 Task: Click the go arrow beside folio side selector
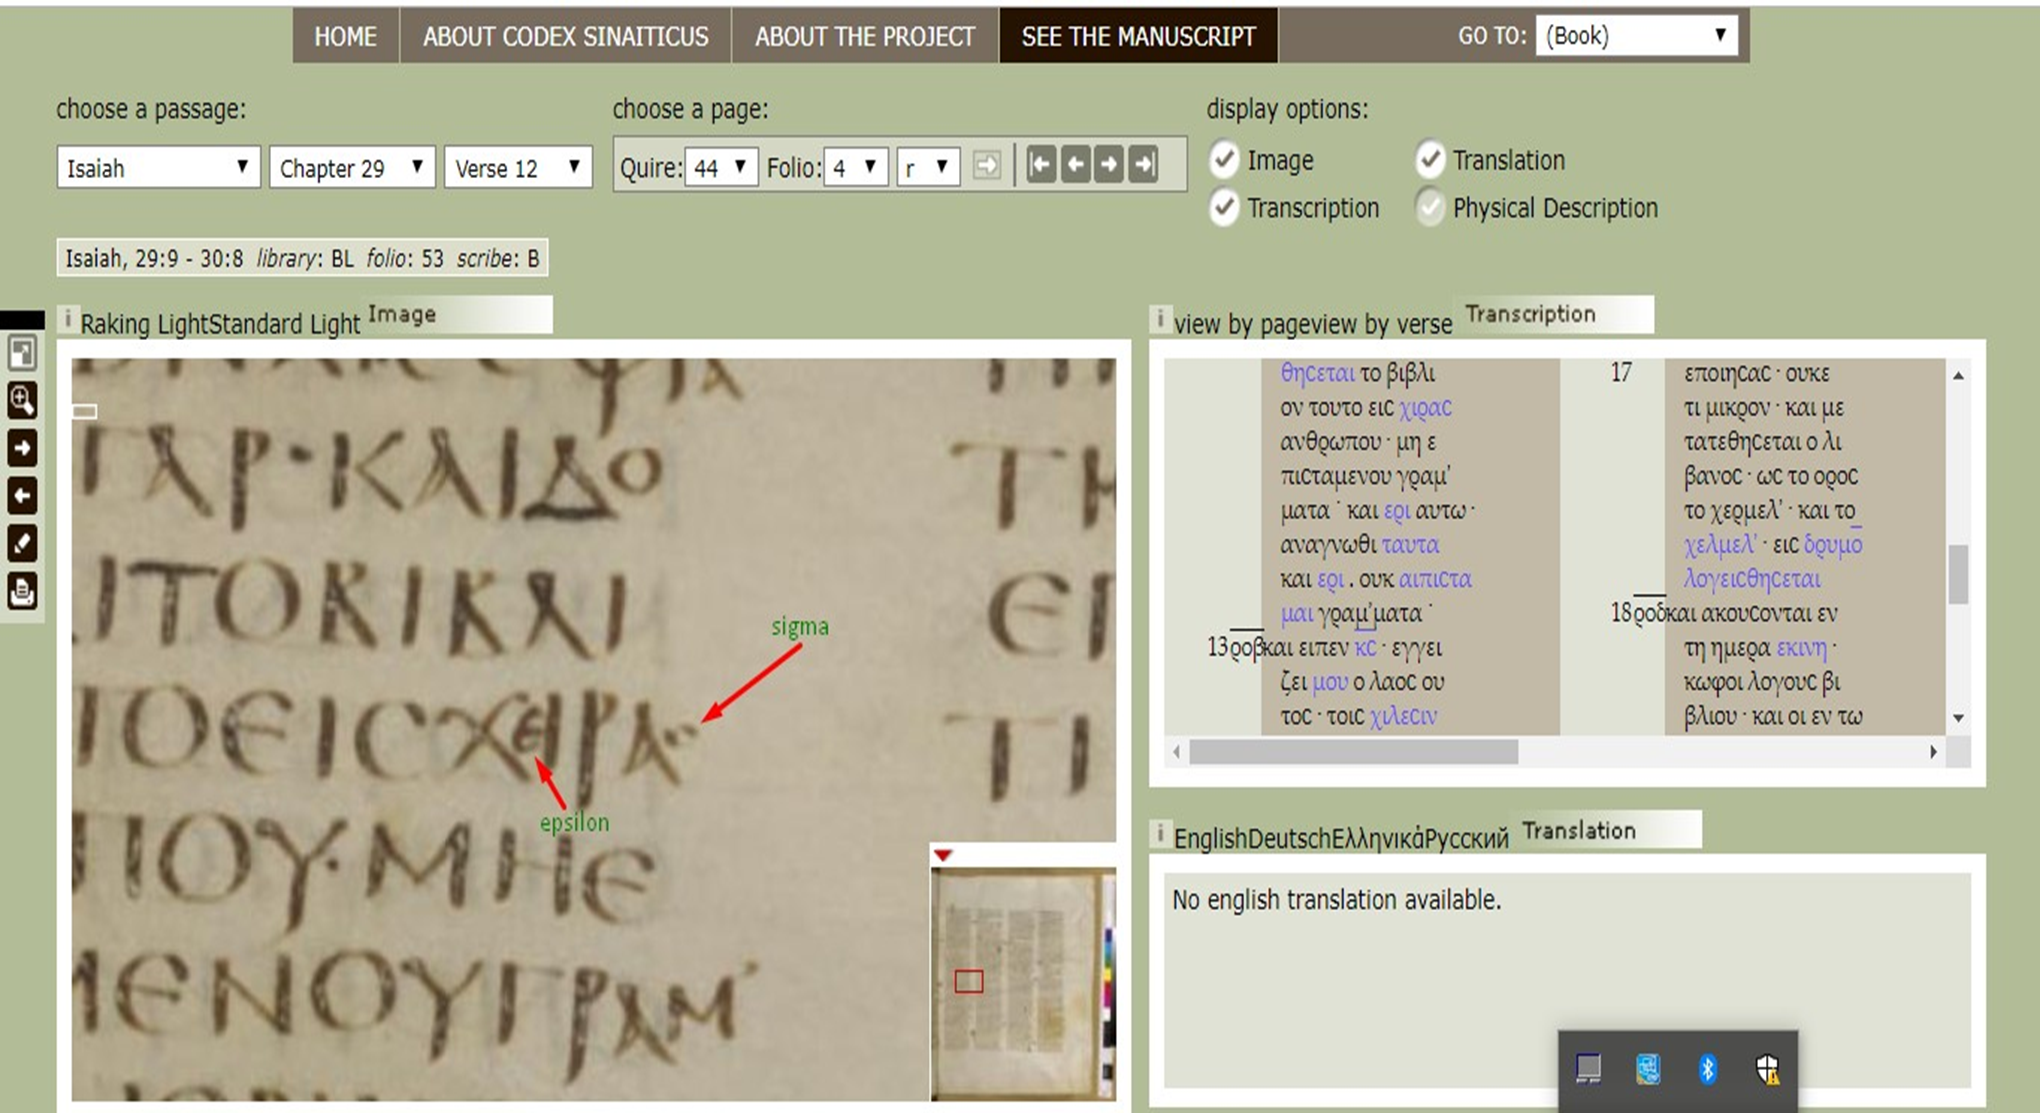tap(987, 165)
